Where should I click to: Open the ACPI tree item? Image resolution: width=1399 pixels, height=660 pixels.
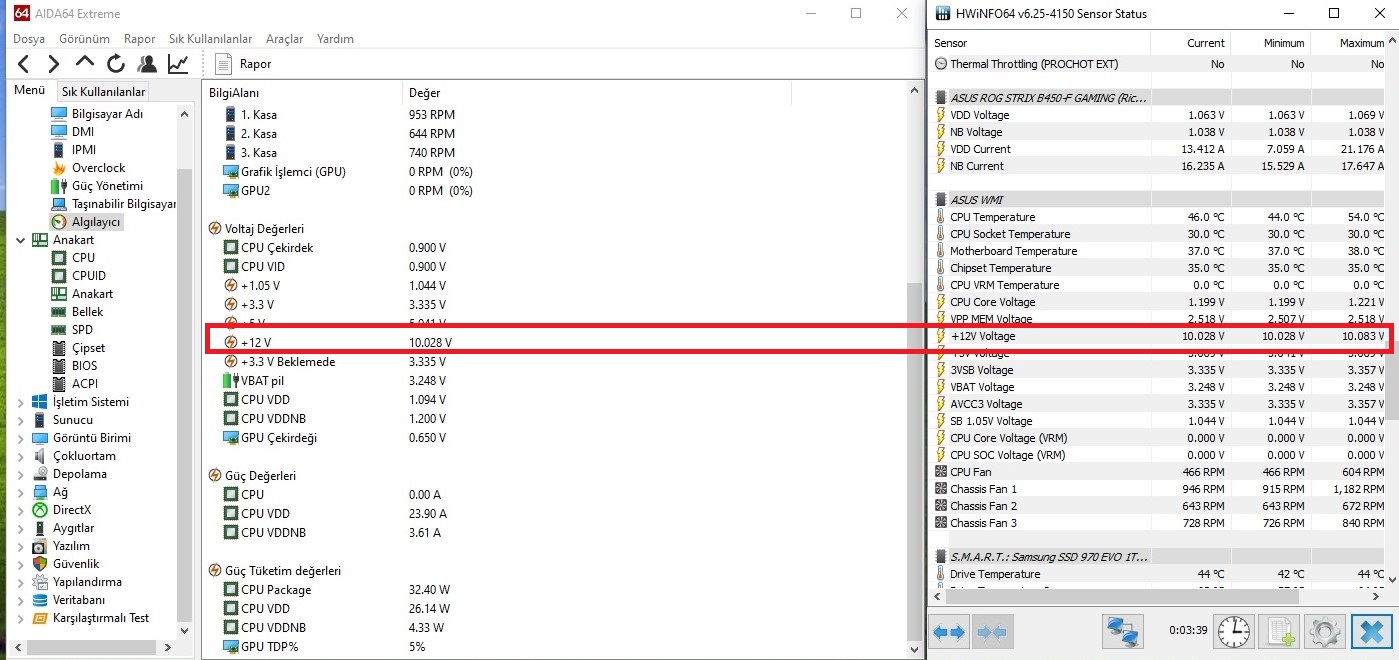click(84, 384)
